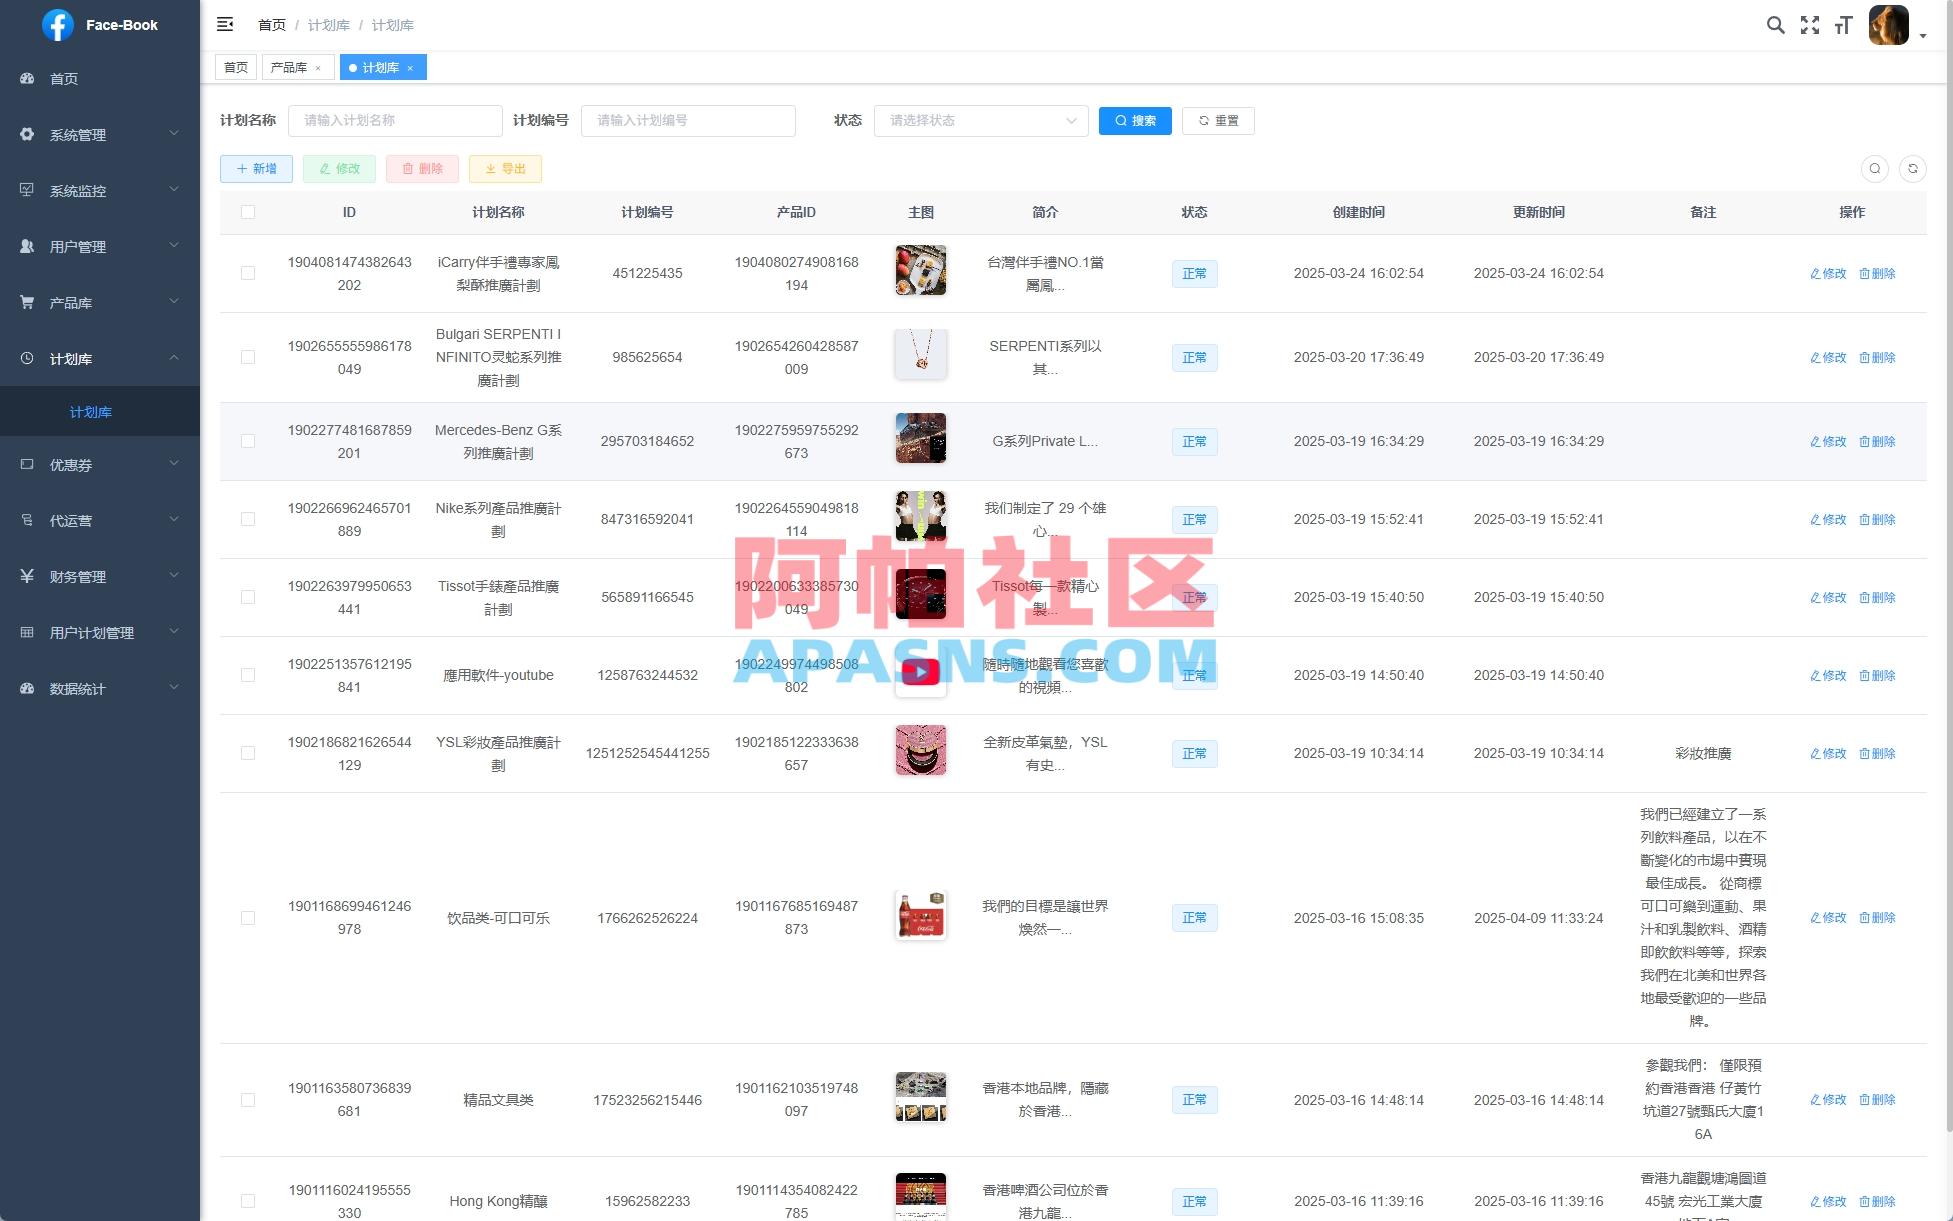Image resolution: width=1953 pixels, height=1221 pixels.
Task: Click the 重置 reset button
Action: (1218, 120)
